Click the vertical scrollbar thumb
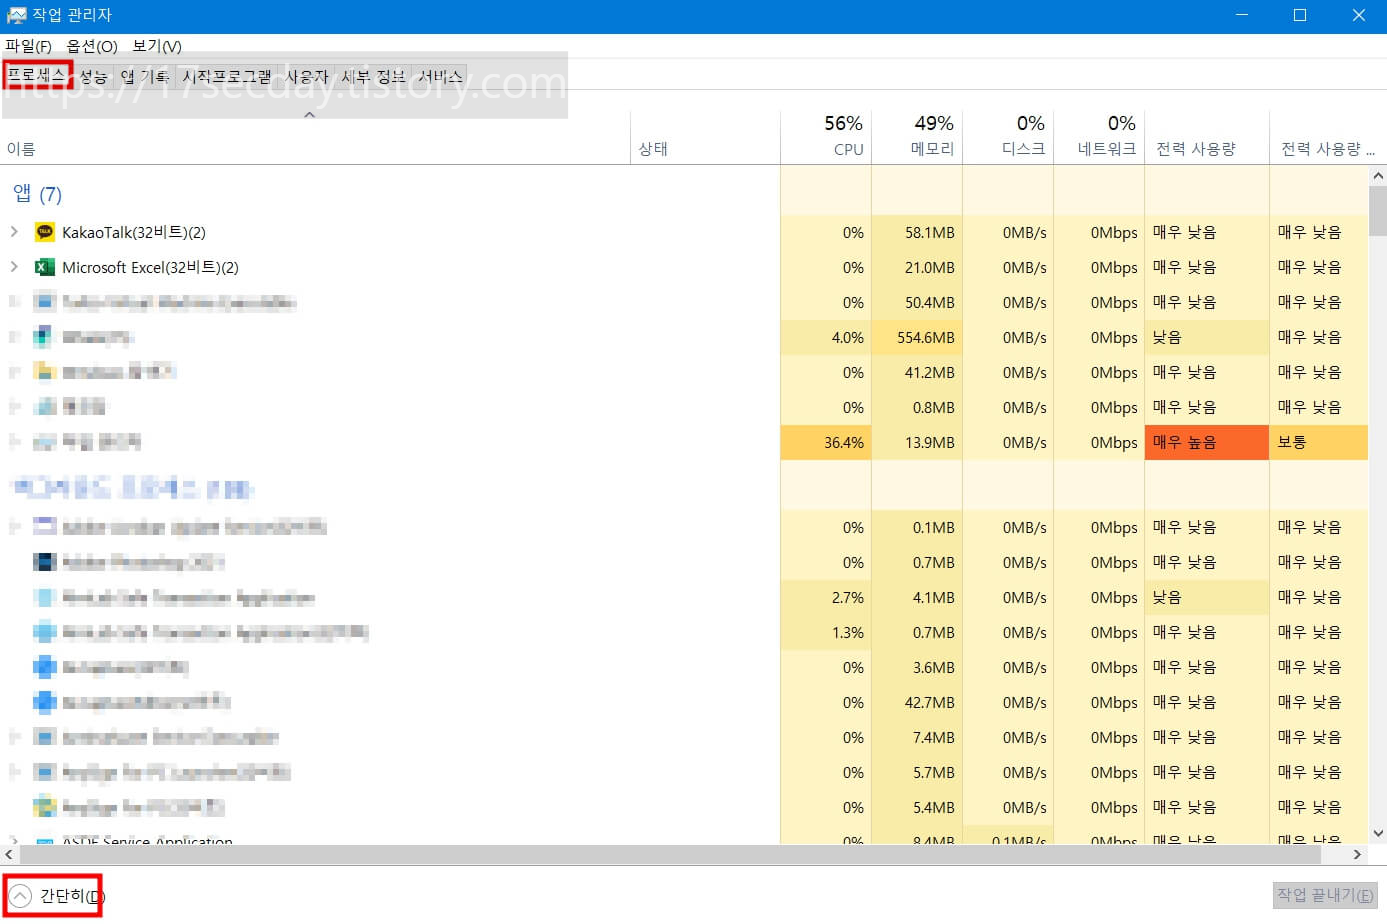This screenshot has width=1387, height=924. point(1378,210)
